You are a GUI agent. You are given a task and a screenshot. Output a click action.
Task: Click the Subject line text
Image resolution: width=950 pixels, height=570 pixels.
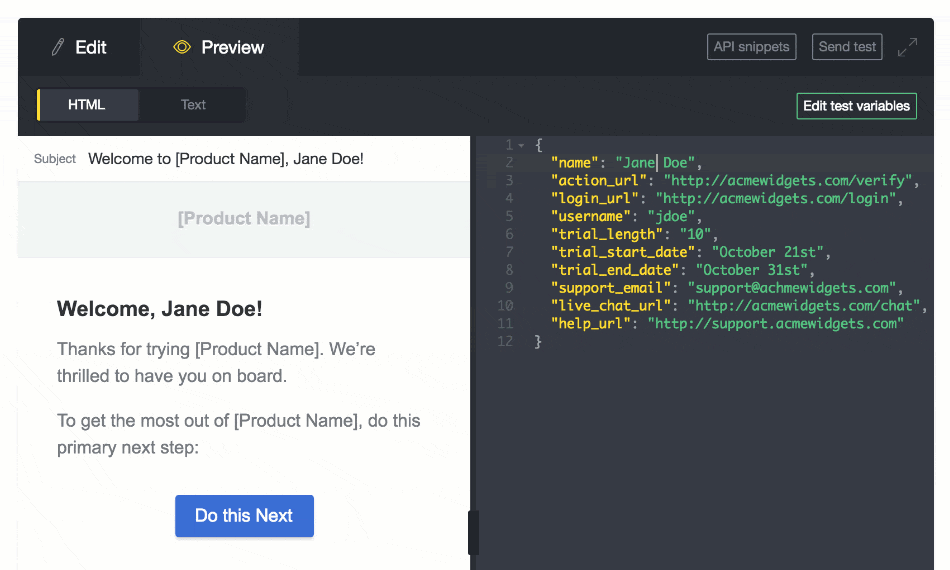226,159
